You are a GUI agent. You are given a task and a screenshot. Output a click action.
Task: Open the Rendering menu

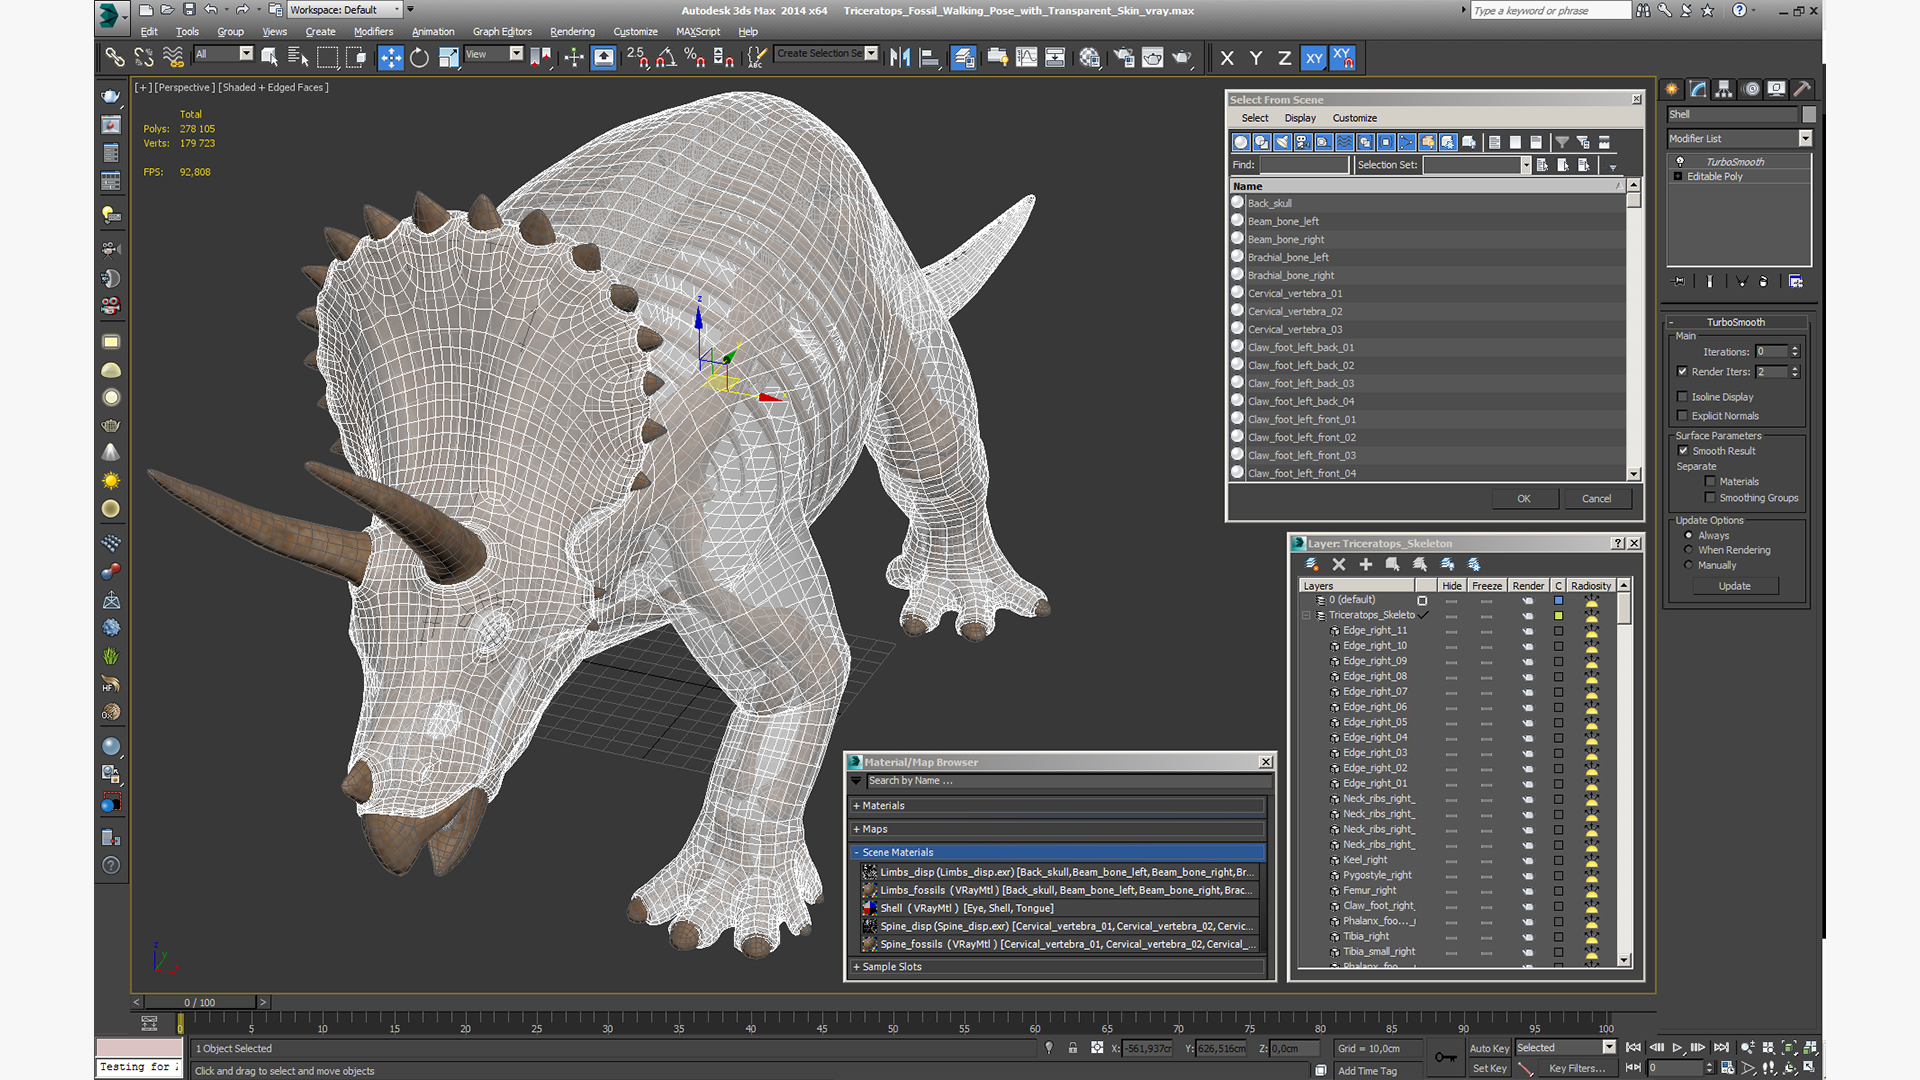[572, 32]
